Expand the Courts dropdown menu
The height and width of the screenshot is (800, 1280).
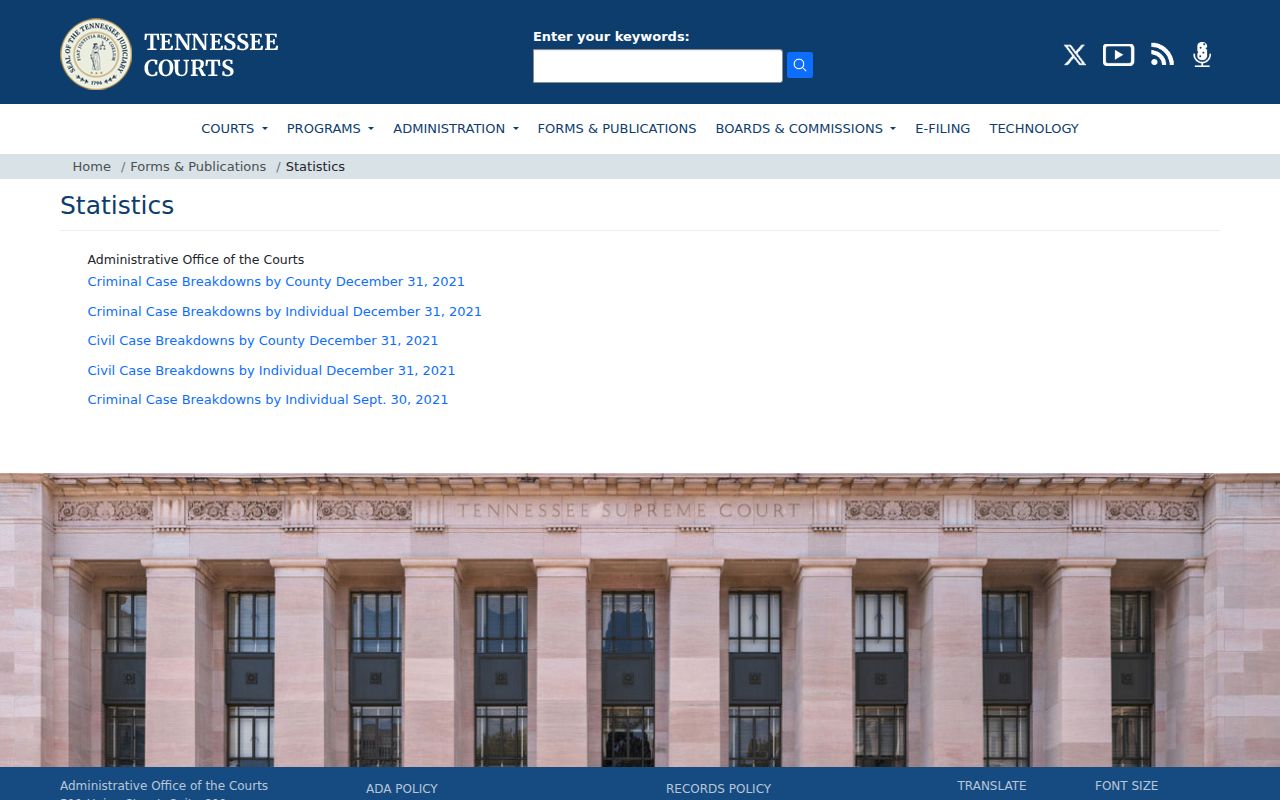234,128
